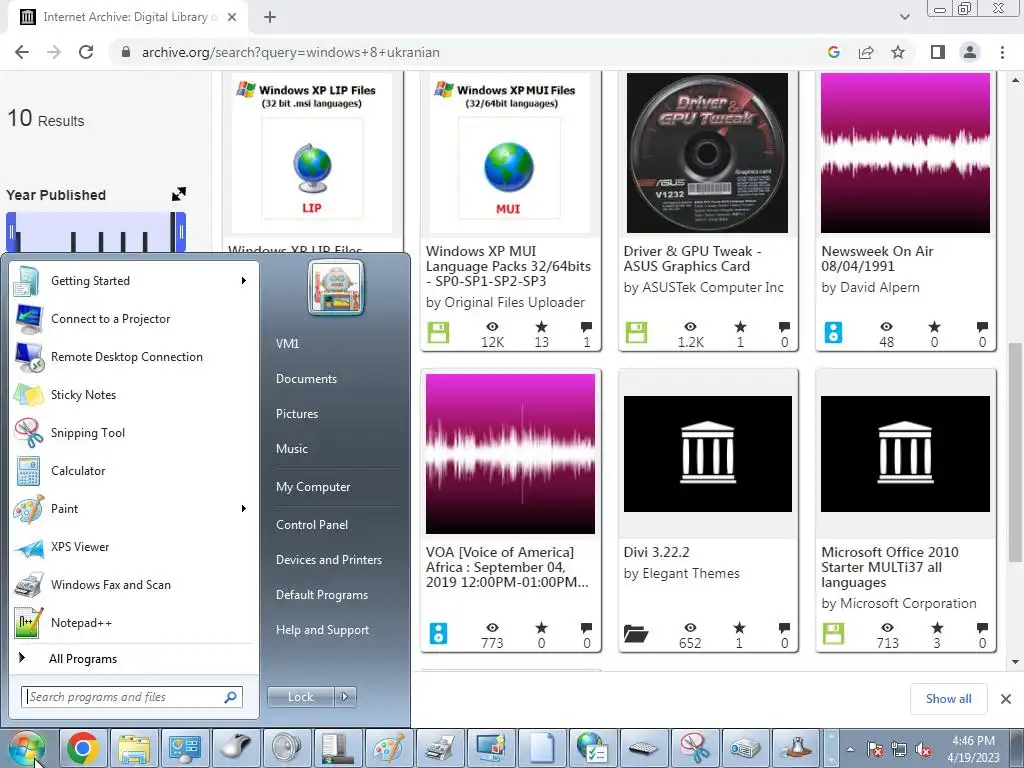Click the taskbar clock showing 4:46 PM
Image resolution: width=1024 pixels, height=768 pixels.
click(974, 749)
